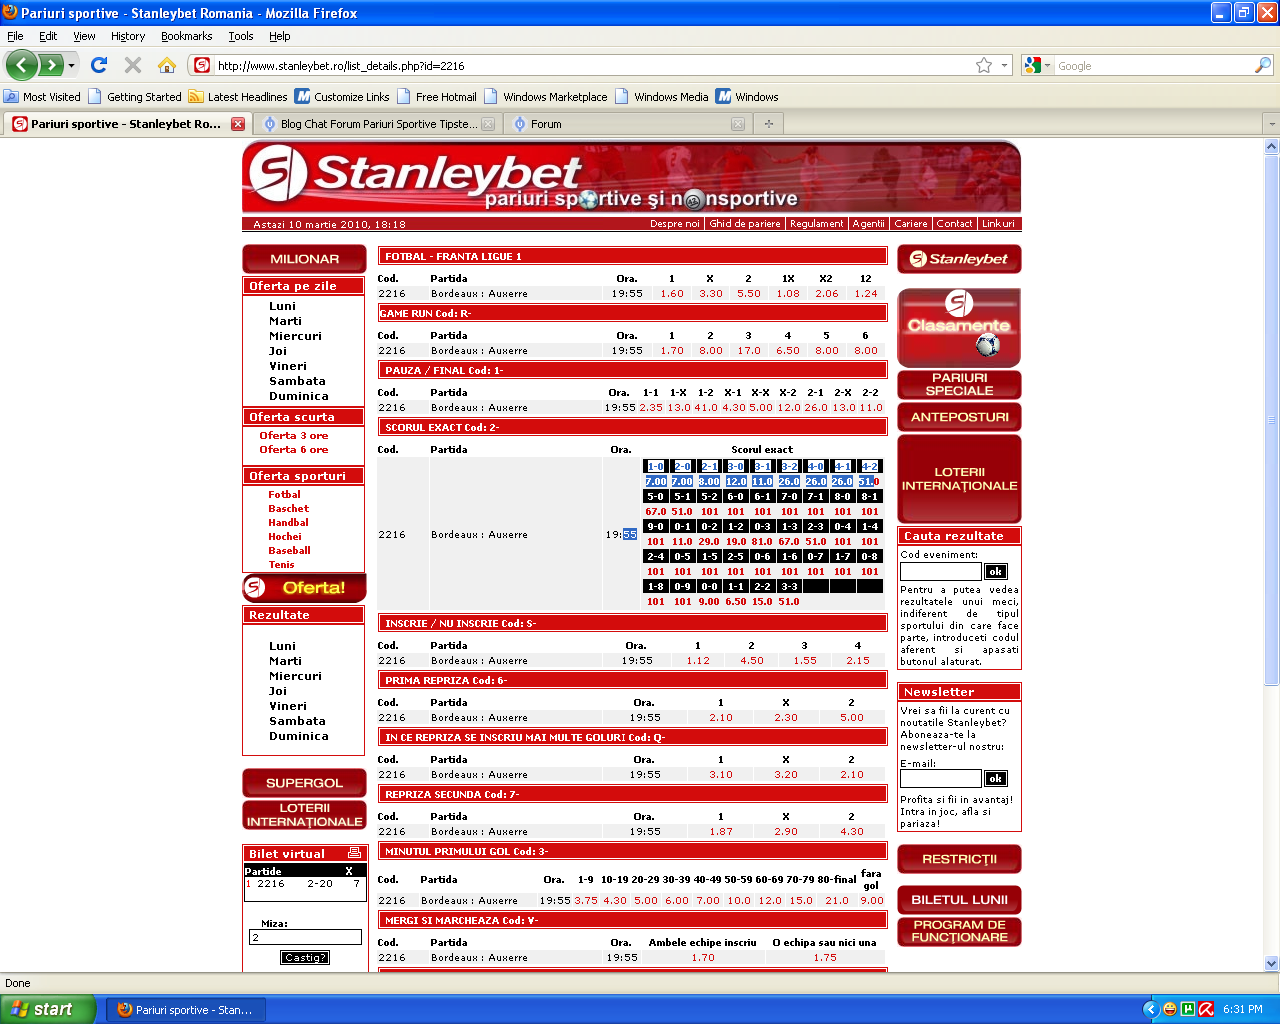The height and width of the screenshot is (1024, 1280).
Task: Click the Stanleybet header logo banner
Action: [631, 178]
